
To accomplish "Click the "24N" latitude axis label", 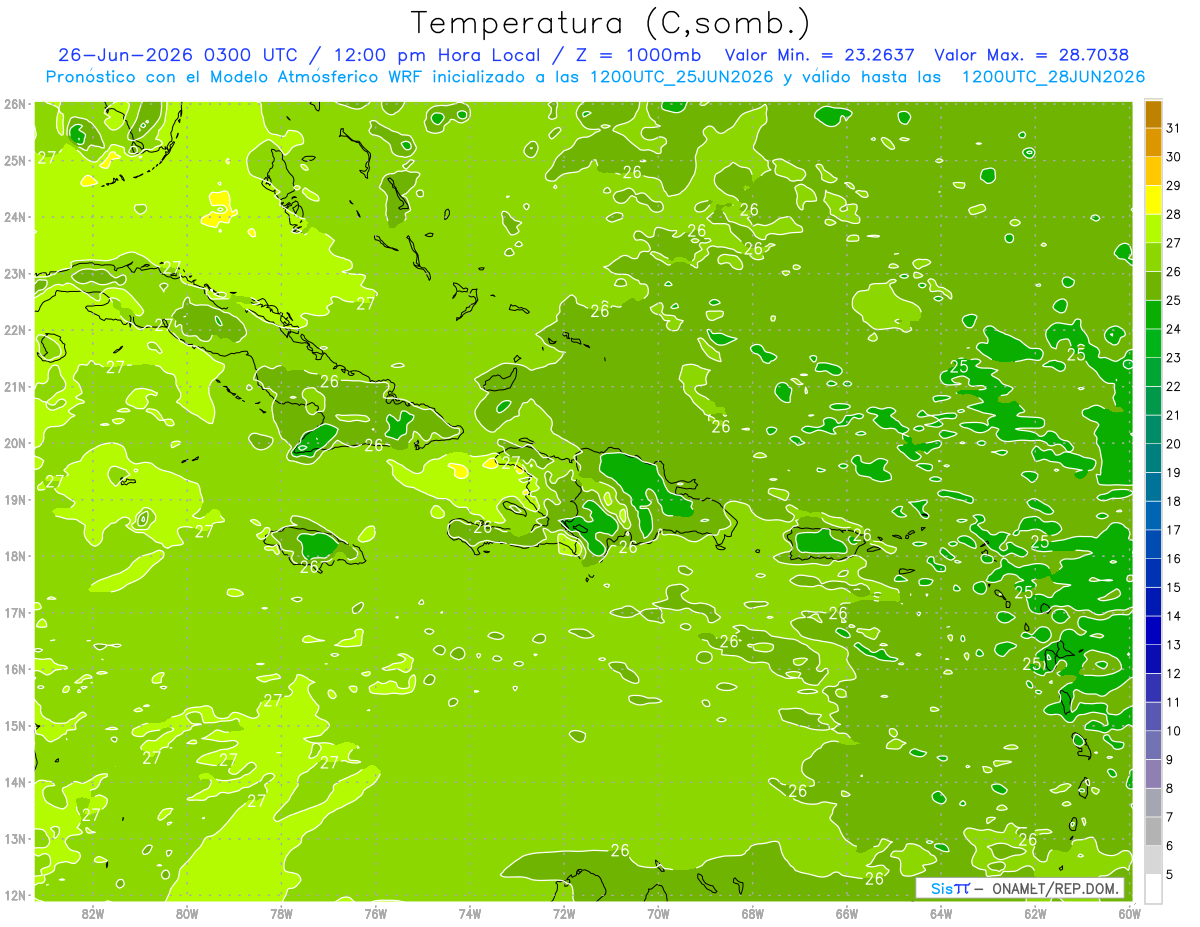I will click(x=15, y=217).
